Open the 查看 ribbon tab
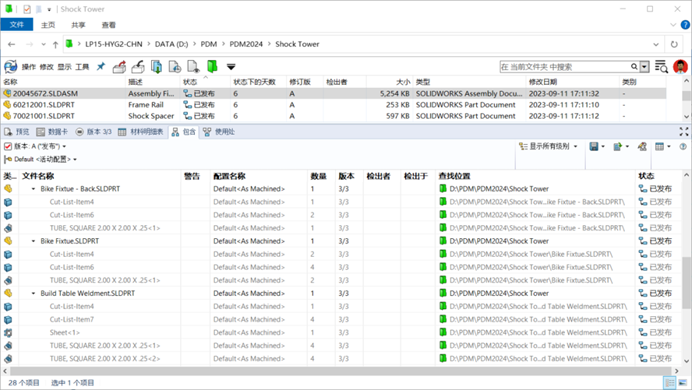692x390 pixels. click(109, 25)
